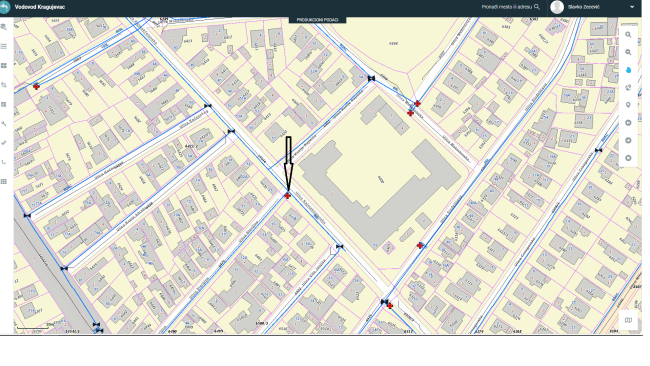650x366 pixels.
Task: Select the blue pan hand tool
Action: coord(628,70)
